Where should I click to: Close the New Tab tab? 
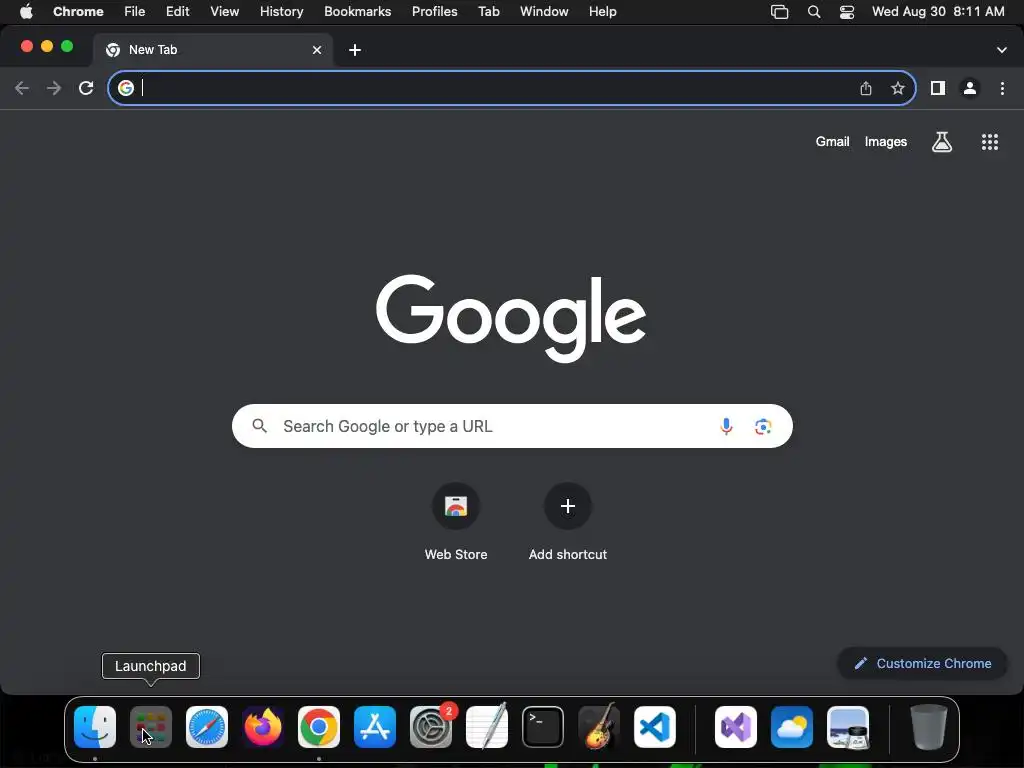click(x=317, y=50)
